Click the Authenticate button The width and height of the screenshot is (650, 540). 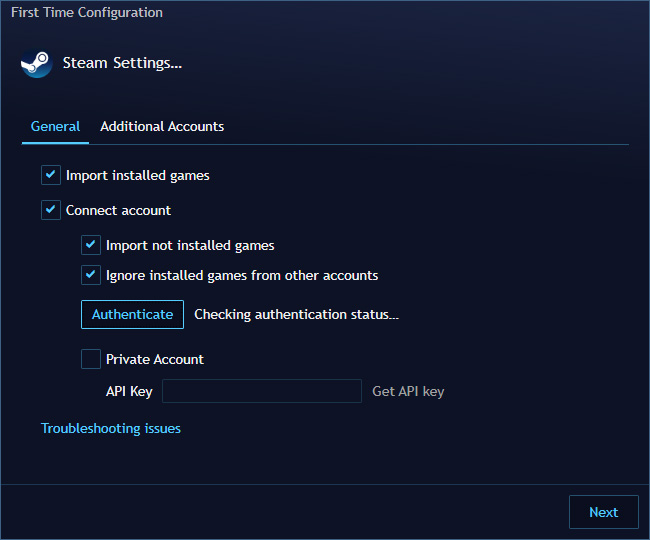132,315
